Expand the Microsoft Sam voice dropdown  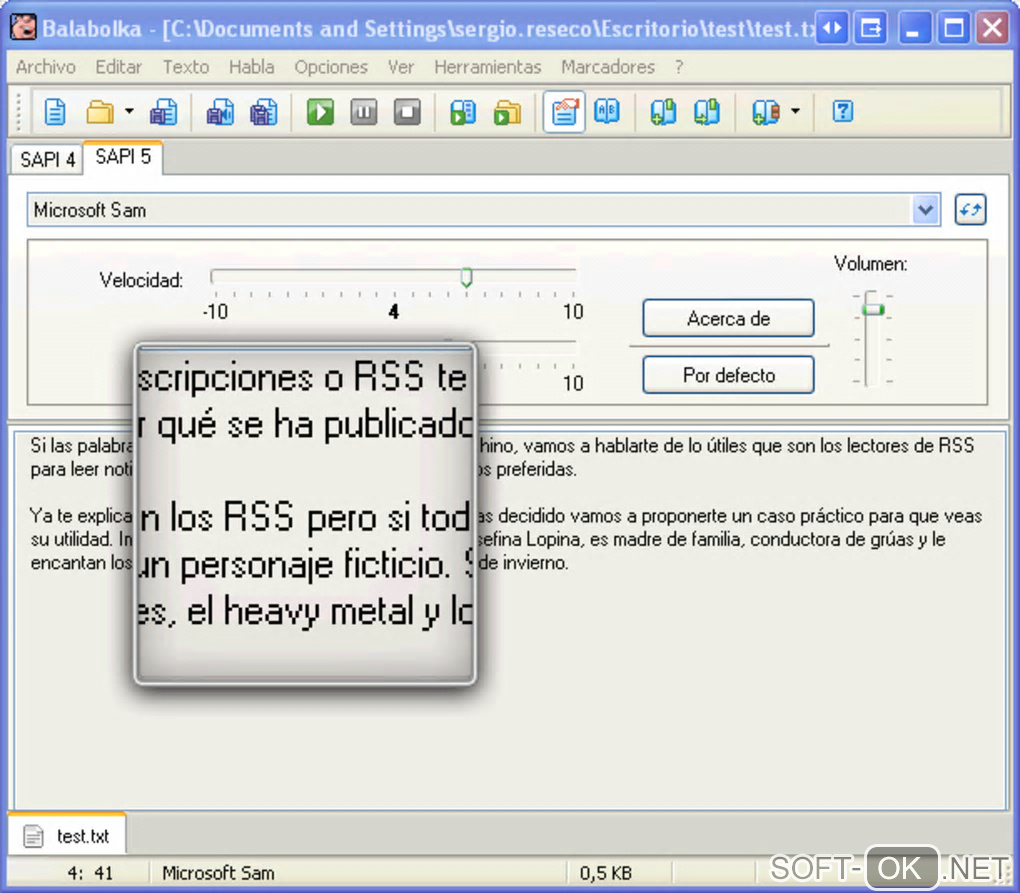coord(925,210)
